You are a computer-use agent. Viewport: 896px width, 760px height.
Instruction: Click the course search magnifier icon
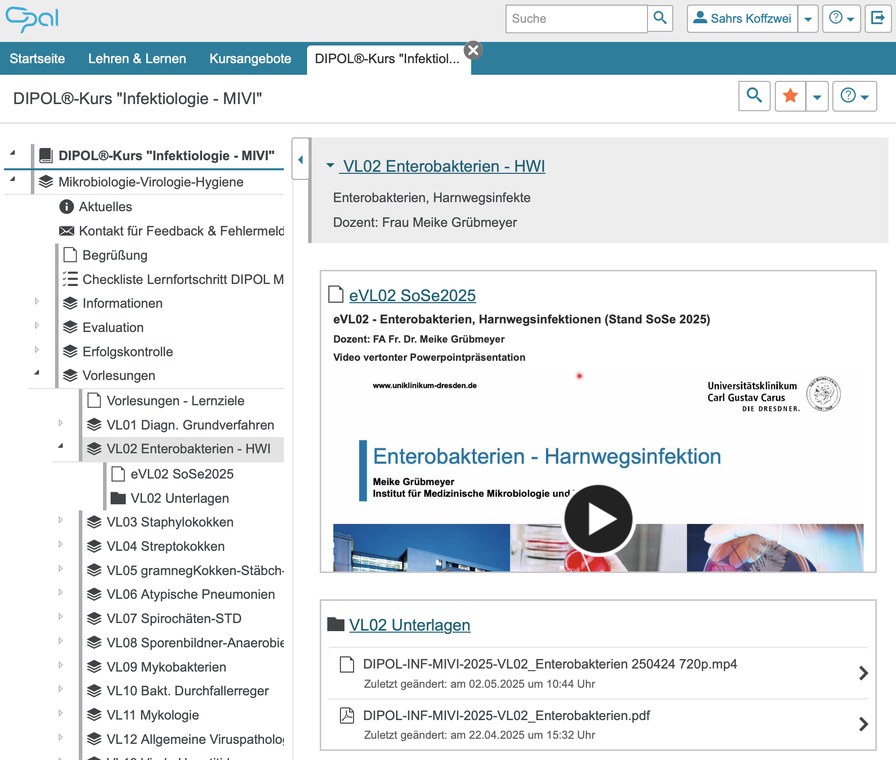click(754, 96)
